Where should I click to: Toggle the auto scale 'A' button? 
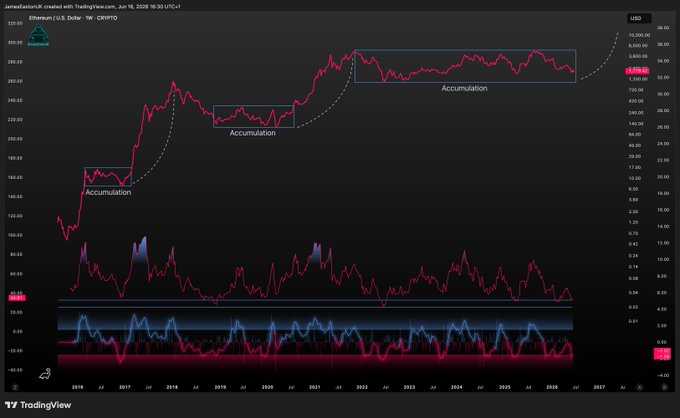coord(640,387)
